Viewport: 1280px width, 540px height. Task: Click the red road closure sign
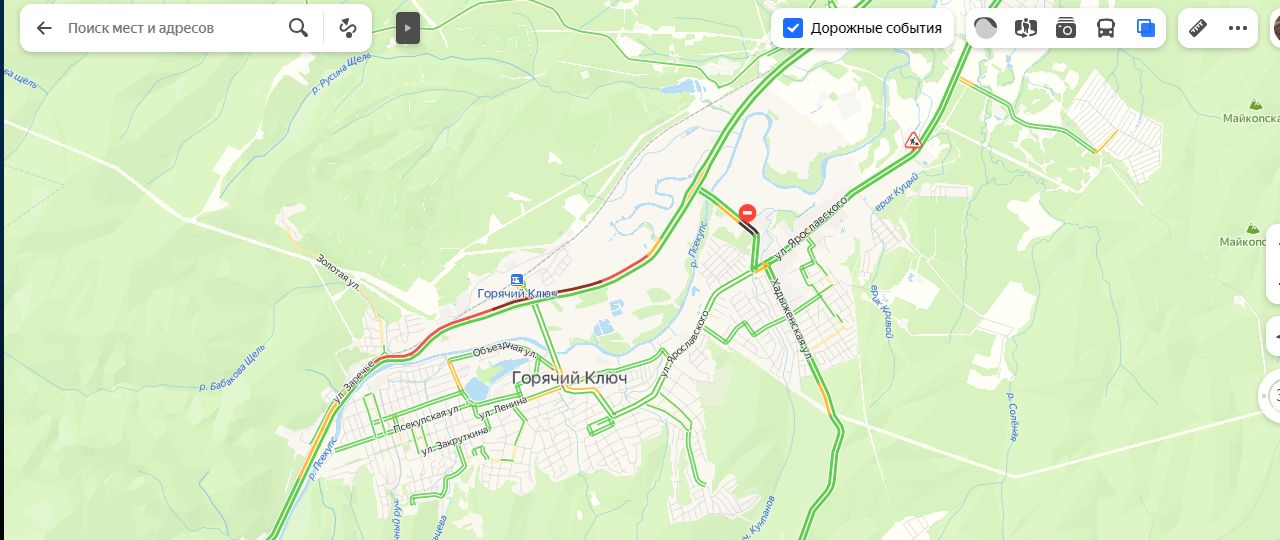tap(747, 213)
